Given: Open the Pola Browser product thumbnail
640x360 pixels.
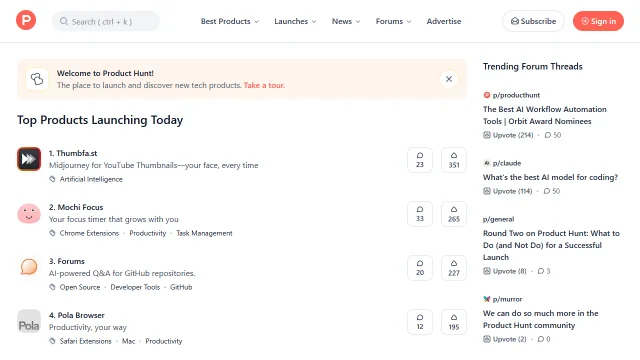Looking at the screenshot, I should (x=29, y=321).
